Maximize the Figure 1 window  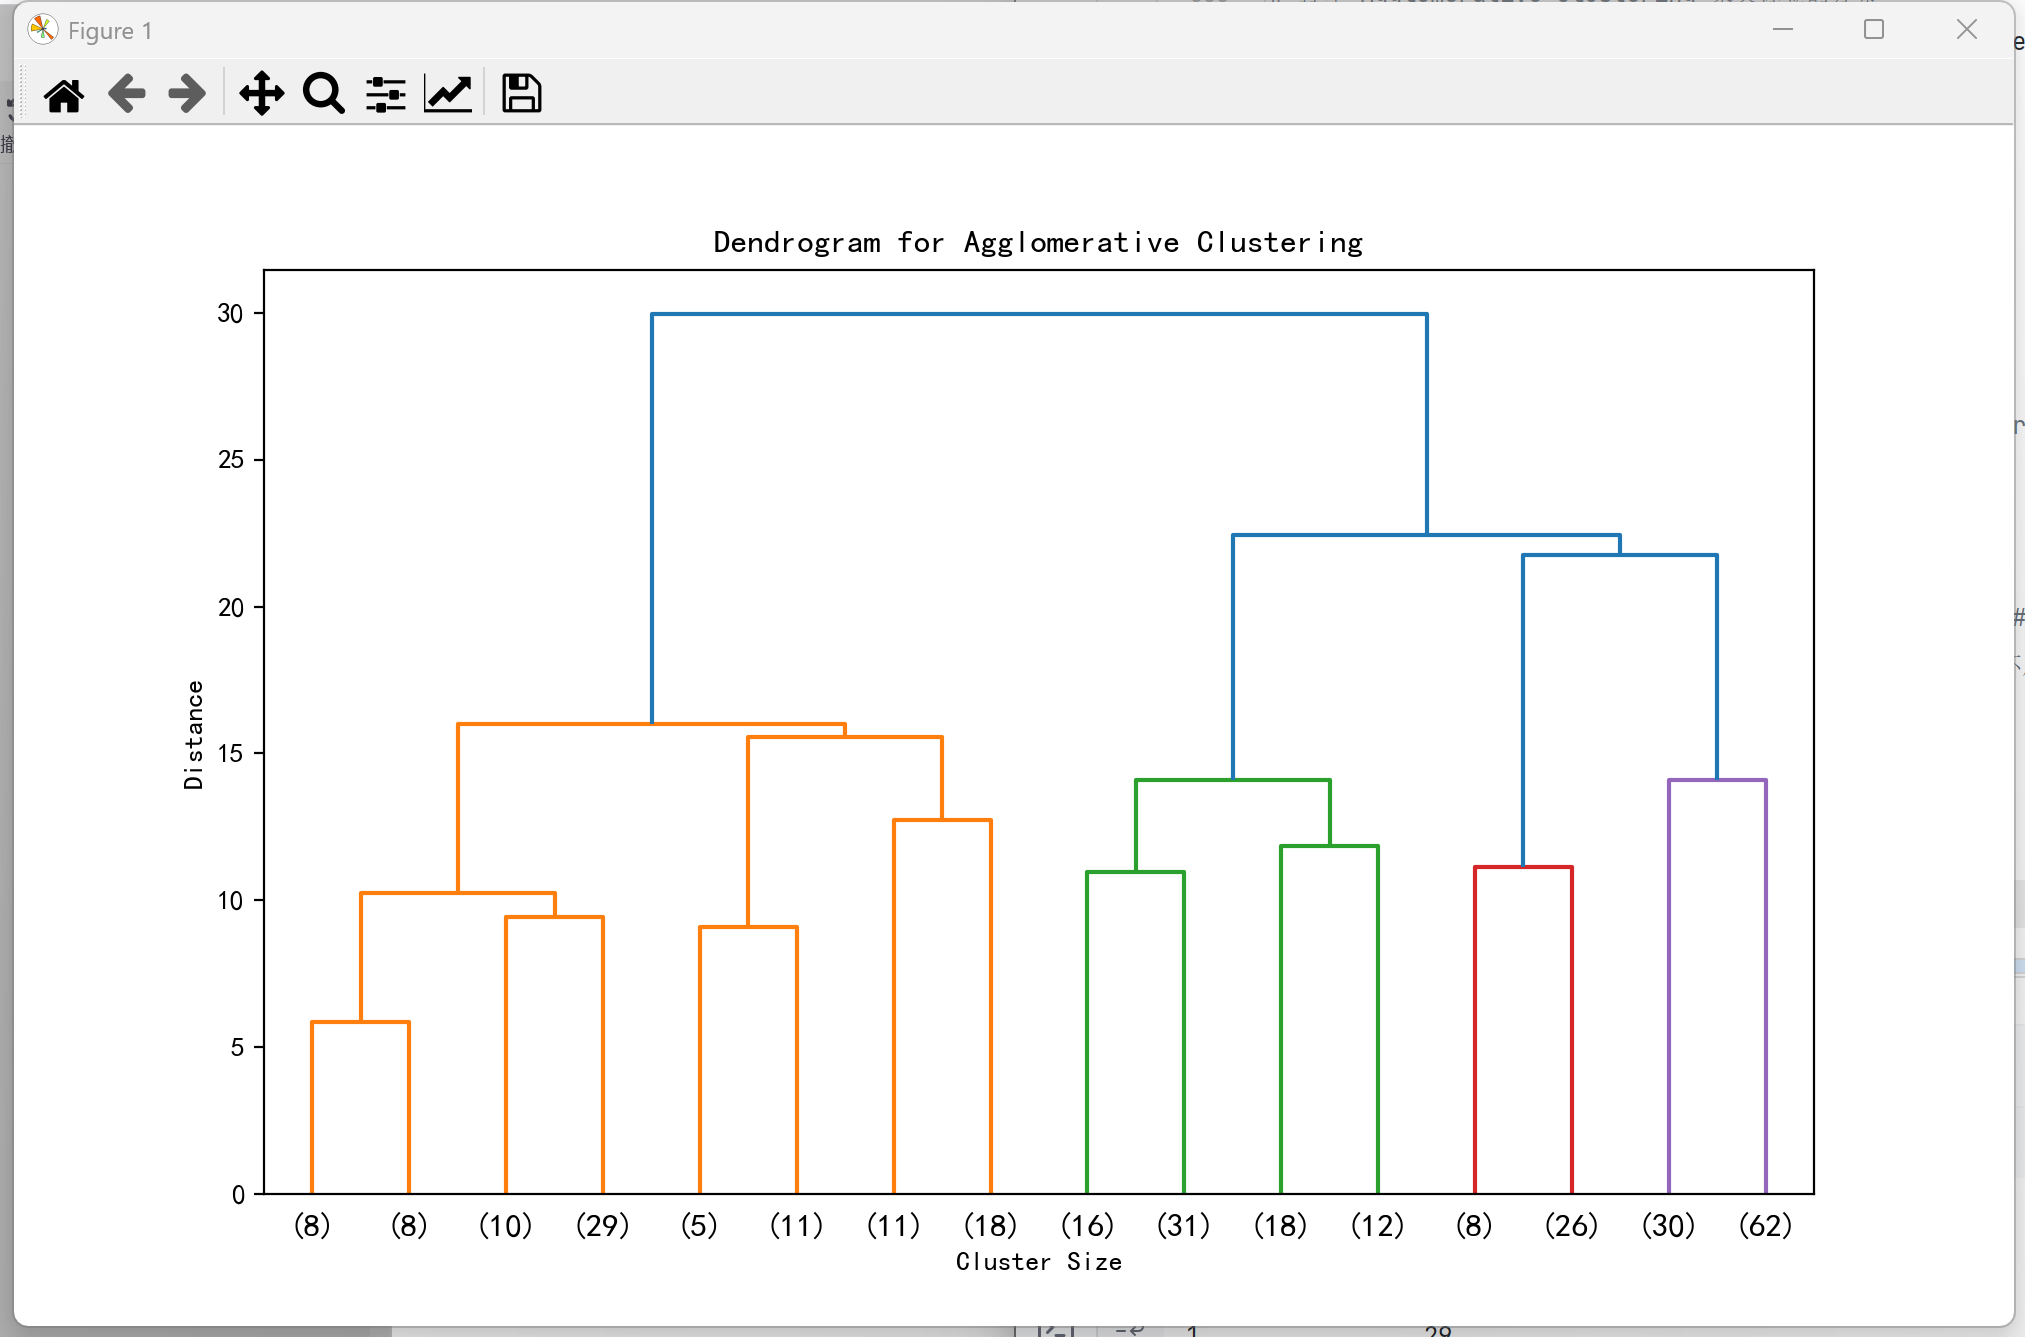tap(1874, 30)
